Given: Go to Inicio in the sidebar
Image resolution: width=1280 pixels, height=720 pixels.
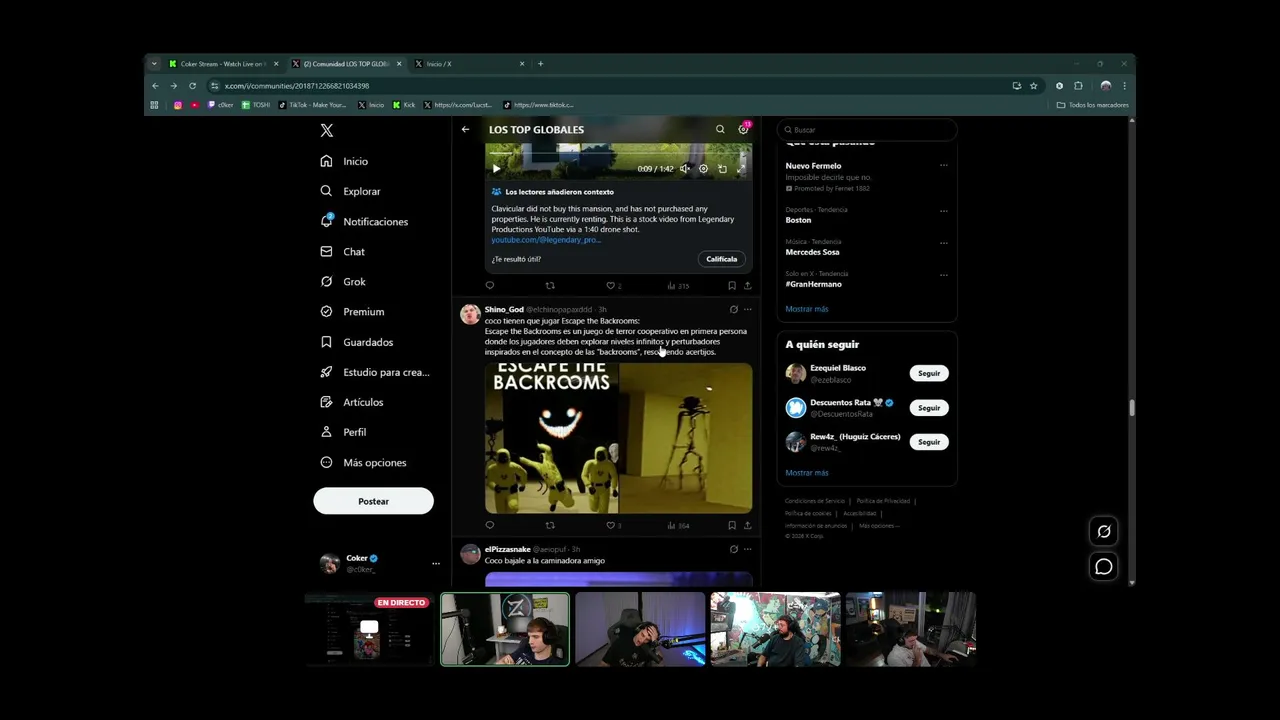Looking at the screenshot, I should click(345, 161).
